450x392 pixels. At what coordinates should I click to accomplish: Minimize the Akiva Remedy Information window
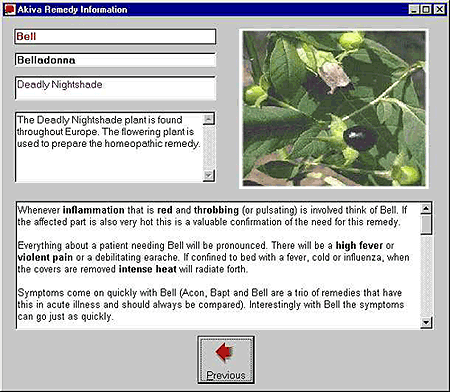point(414,9)
